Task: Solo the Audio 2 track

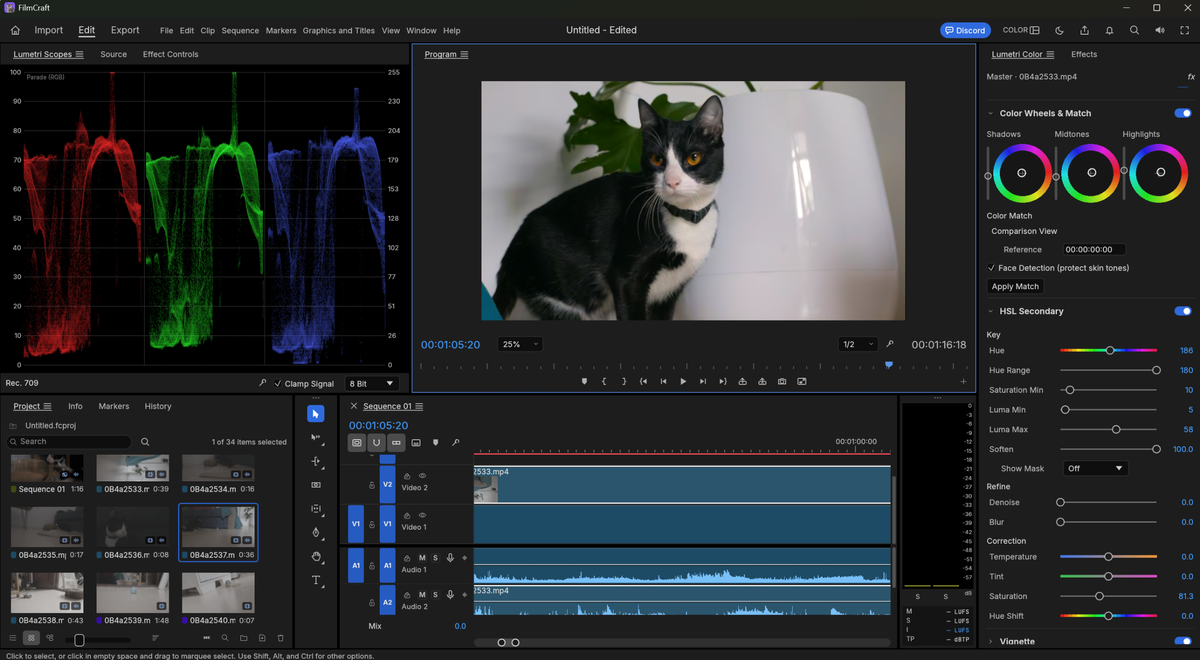Action: click(x=435, y=595)
